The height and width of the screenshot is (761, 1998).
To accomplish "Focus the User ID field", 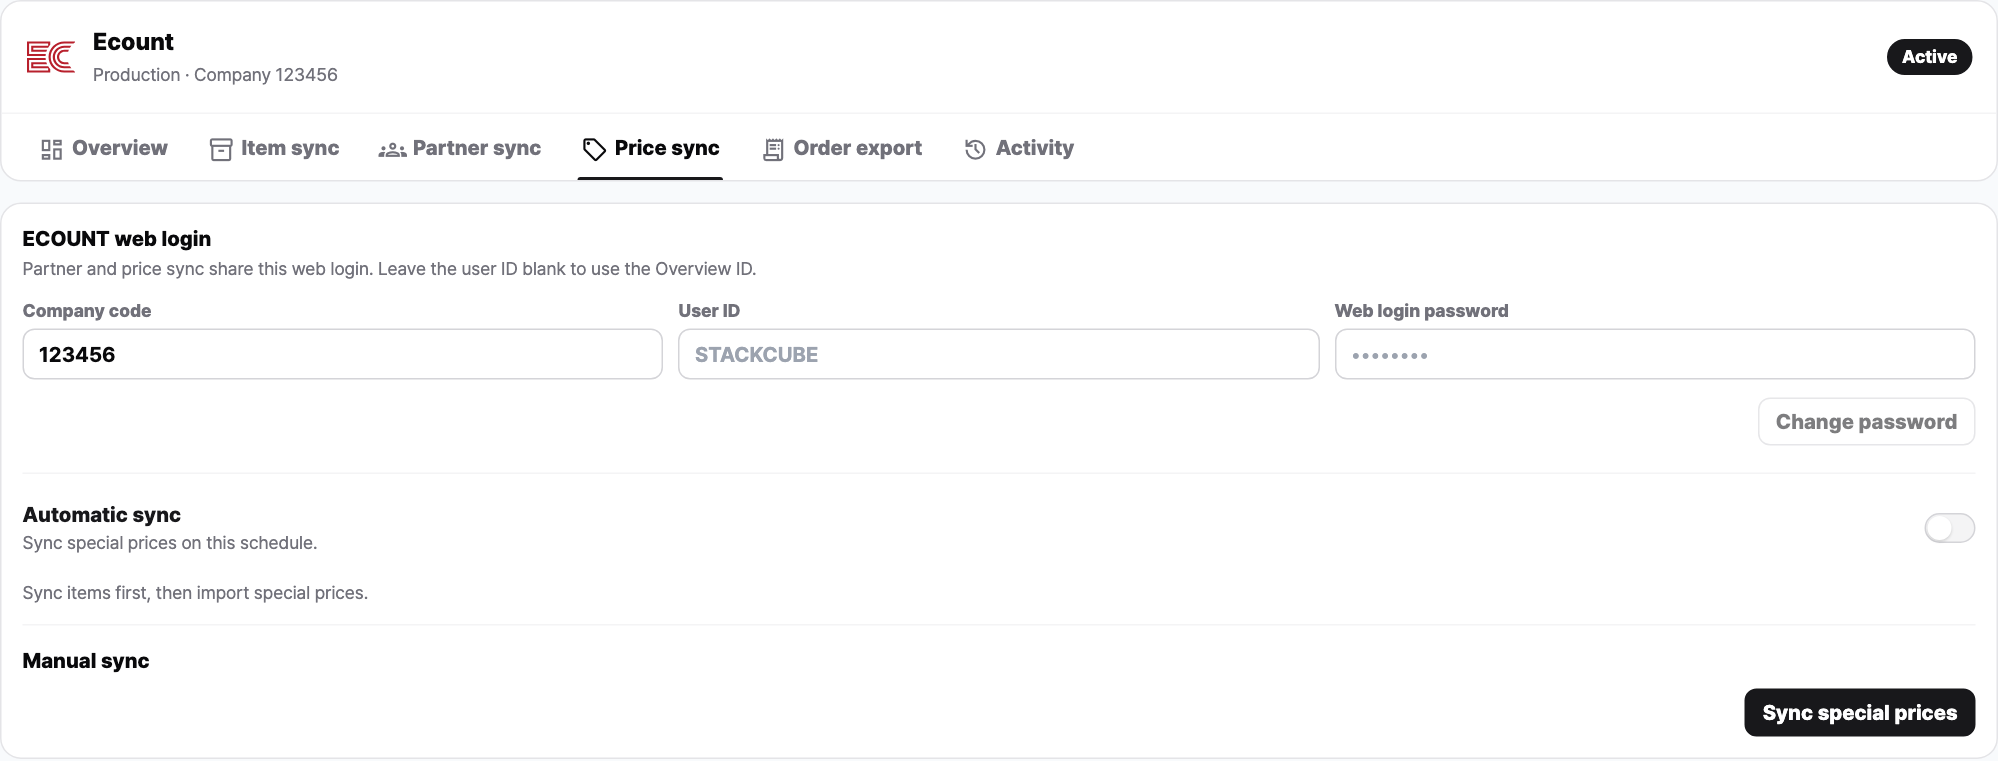I will coord(999,354).
